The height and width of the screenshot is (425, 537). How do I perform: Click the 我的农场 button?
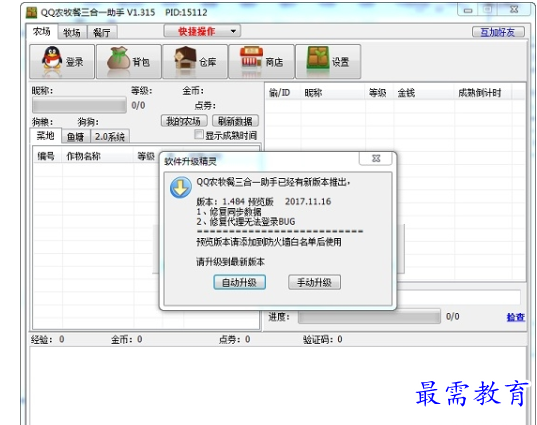[184, 121]
